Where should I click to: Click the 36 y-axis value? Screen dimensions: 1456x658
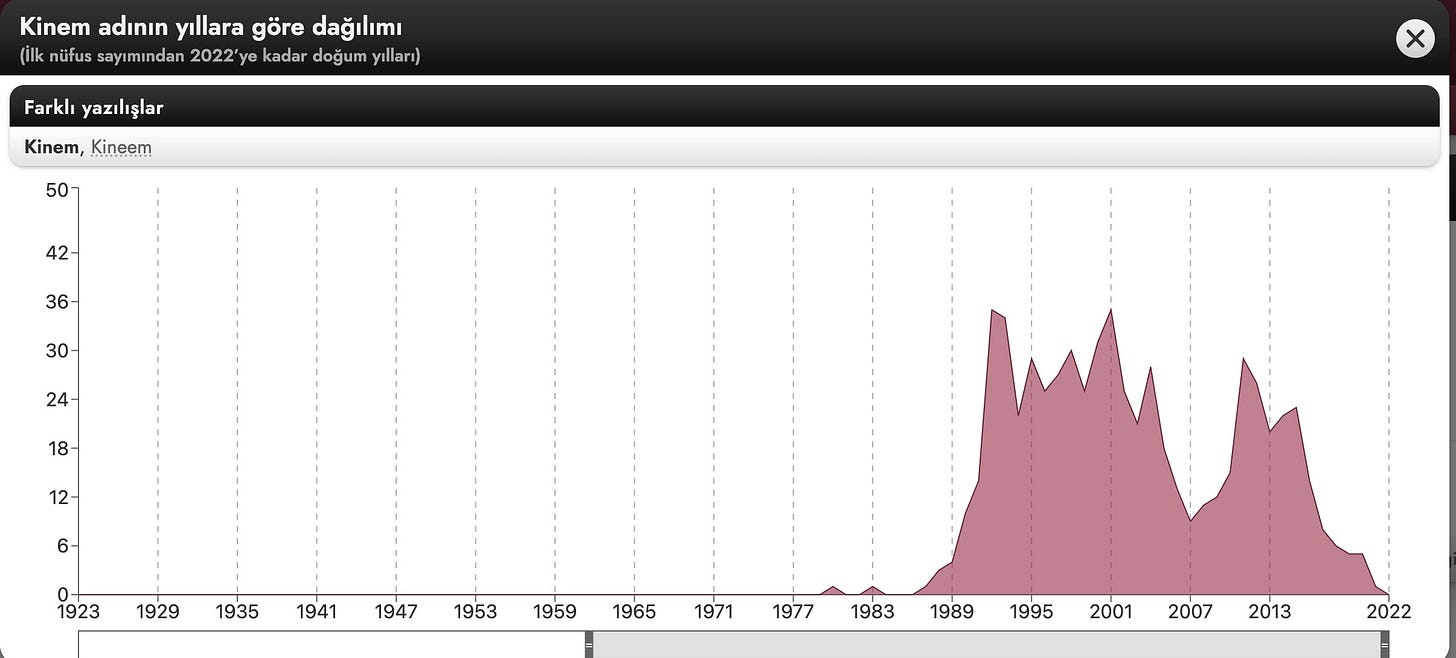(x=57, y=302)
